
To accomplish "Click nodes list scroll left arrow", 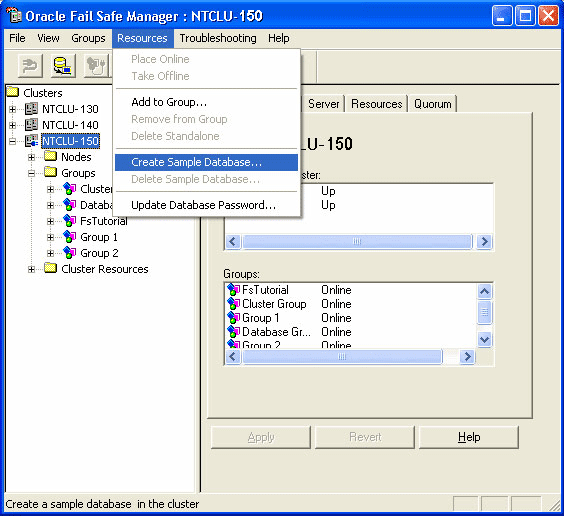I will pos(233,241).
